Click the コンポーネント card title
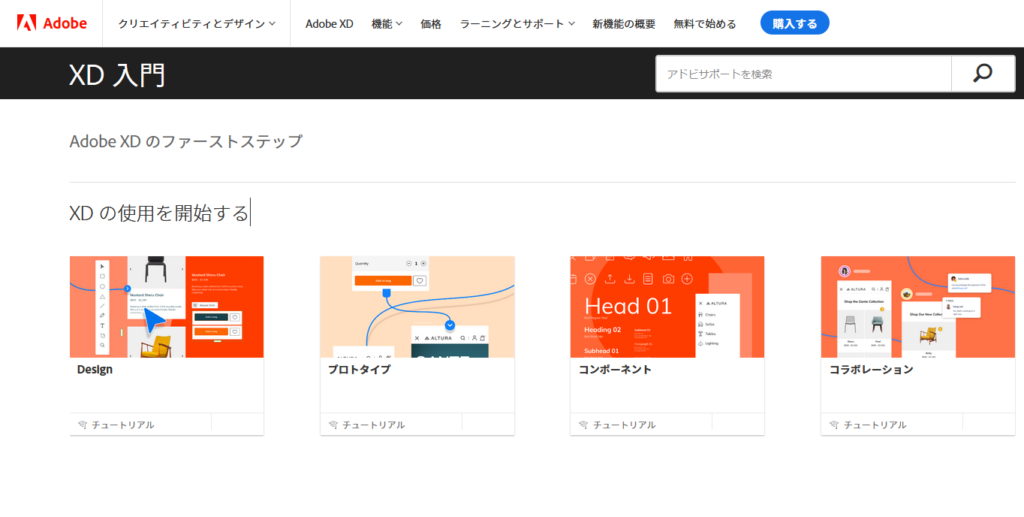The width and height of the screenshot is (1024, 517). tap(615, 369)
